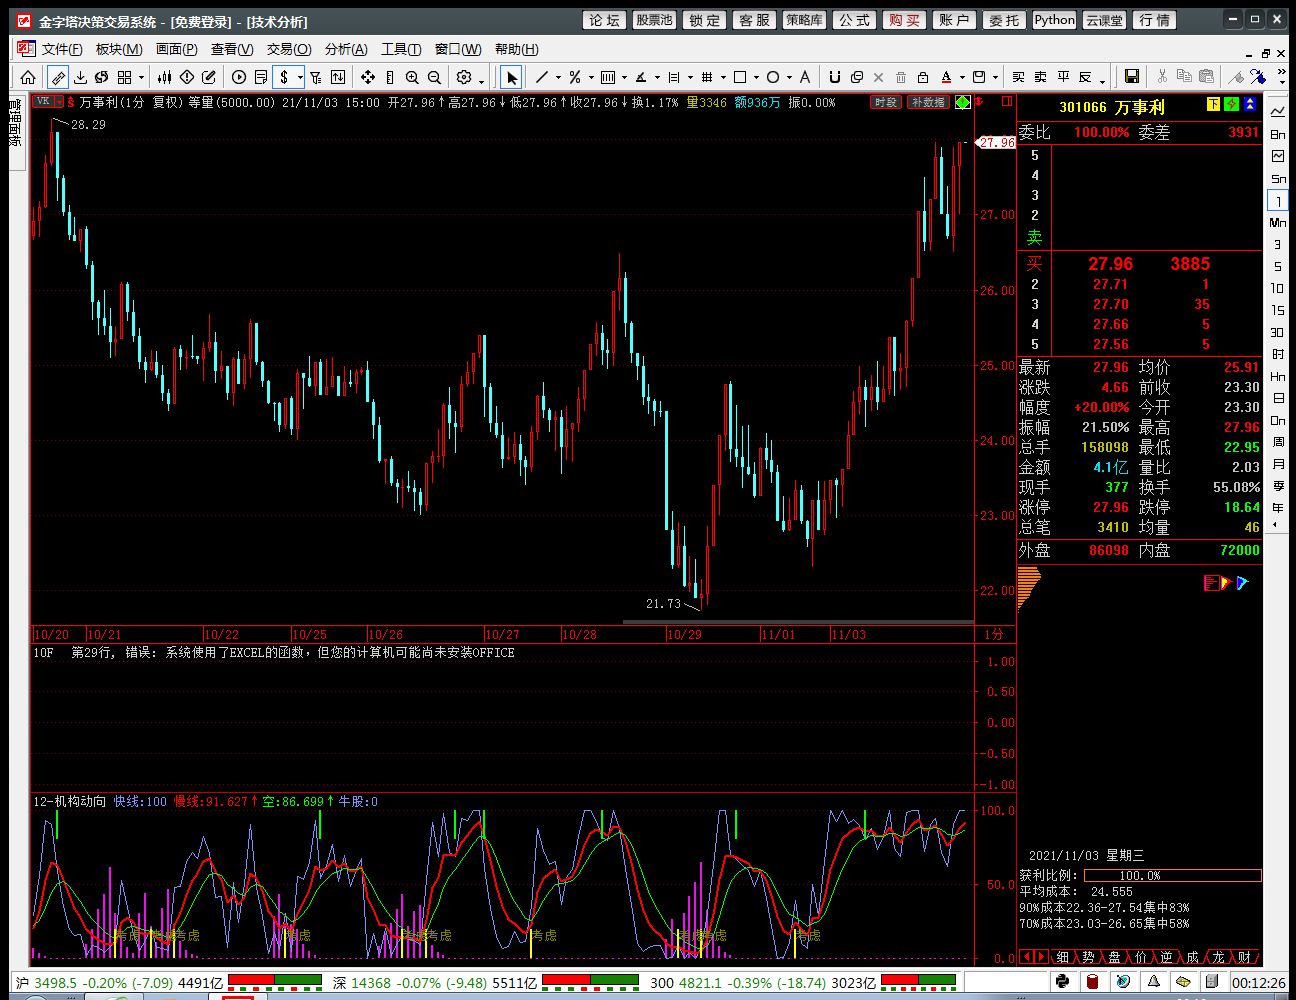This screenshot has height=1000, width=1296.
Task: Select the text annotation A tool
Action: pos(805,77)
